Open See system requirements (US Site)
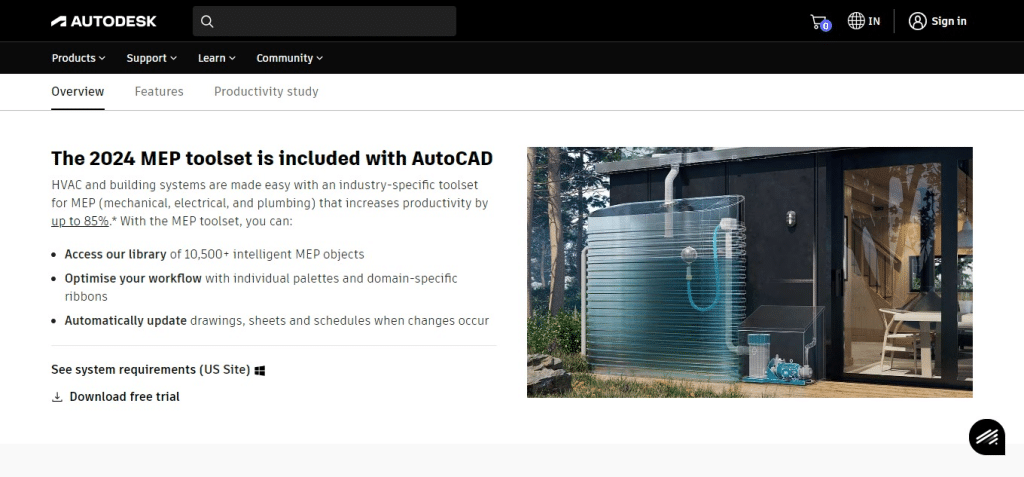This screenshot has width=1024, height=477. pyautogui.click(x=151, y=370)
